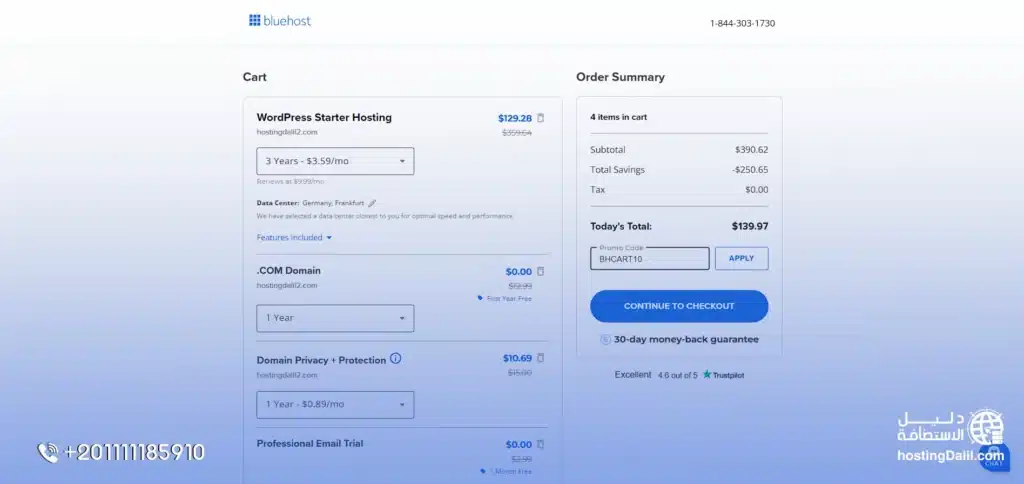Click the Order Summary heading
This screenshot has width=1024, height=484.
pos(620,77)
